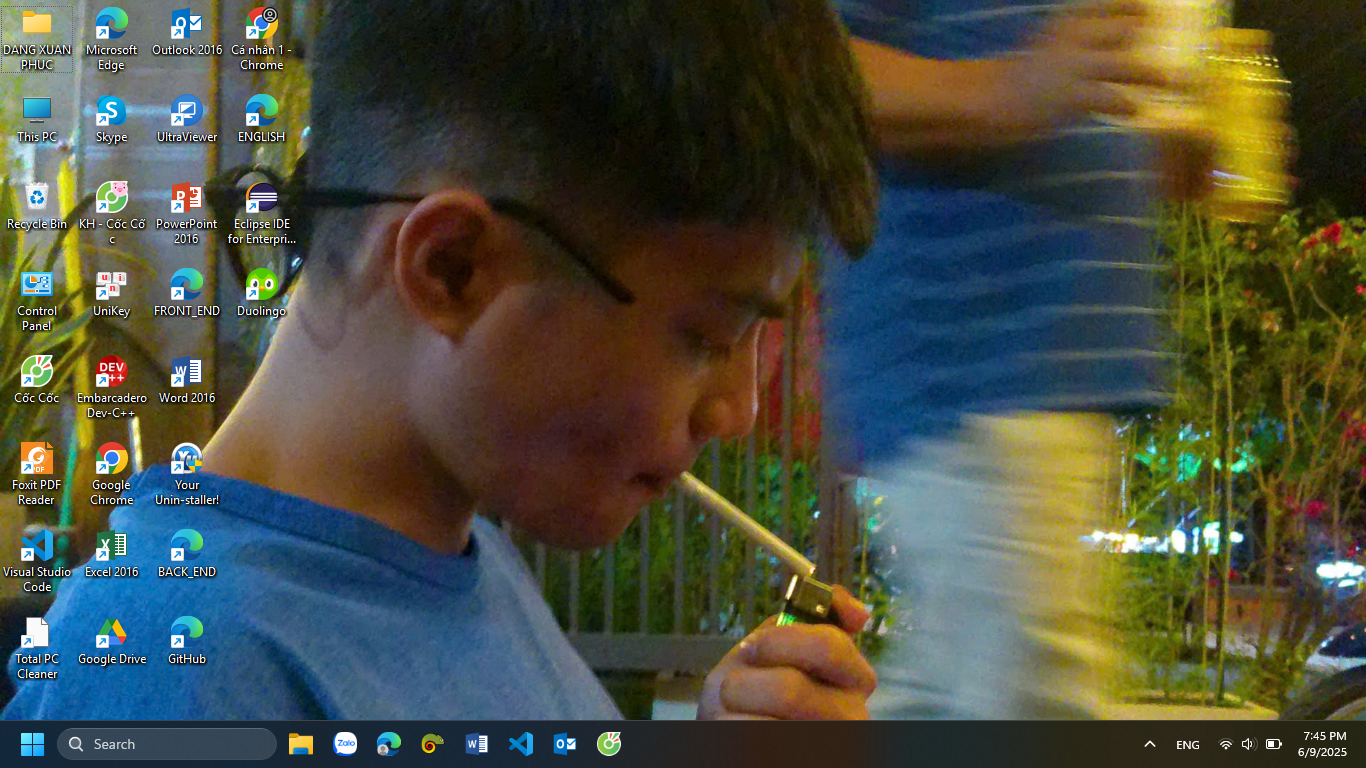Open Cốc Cốc from the taskbar
1366x768 pixels.
coord(609,744)
